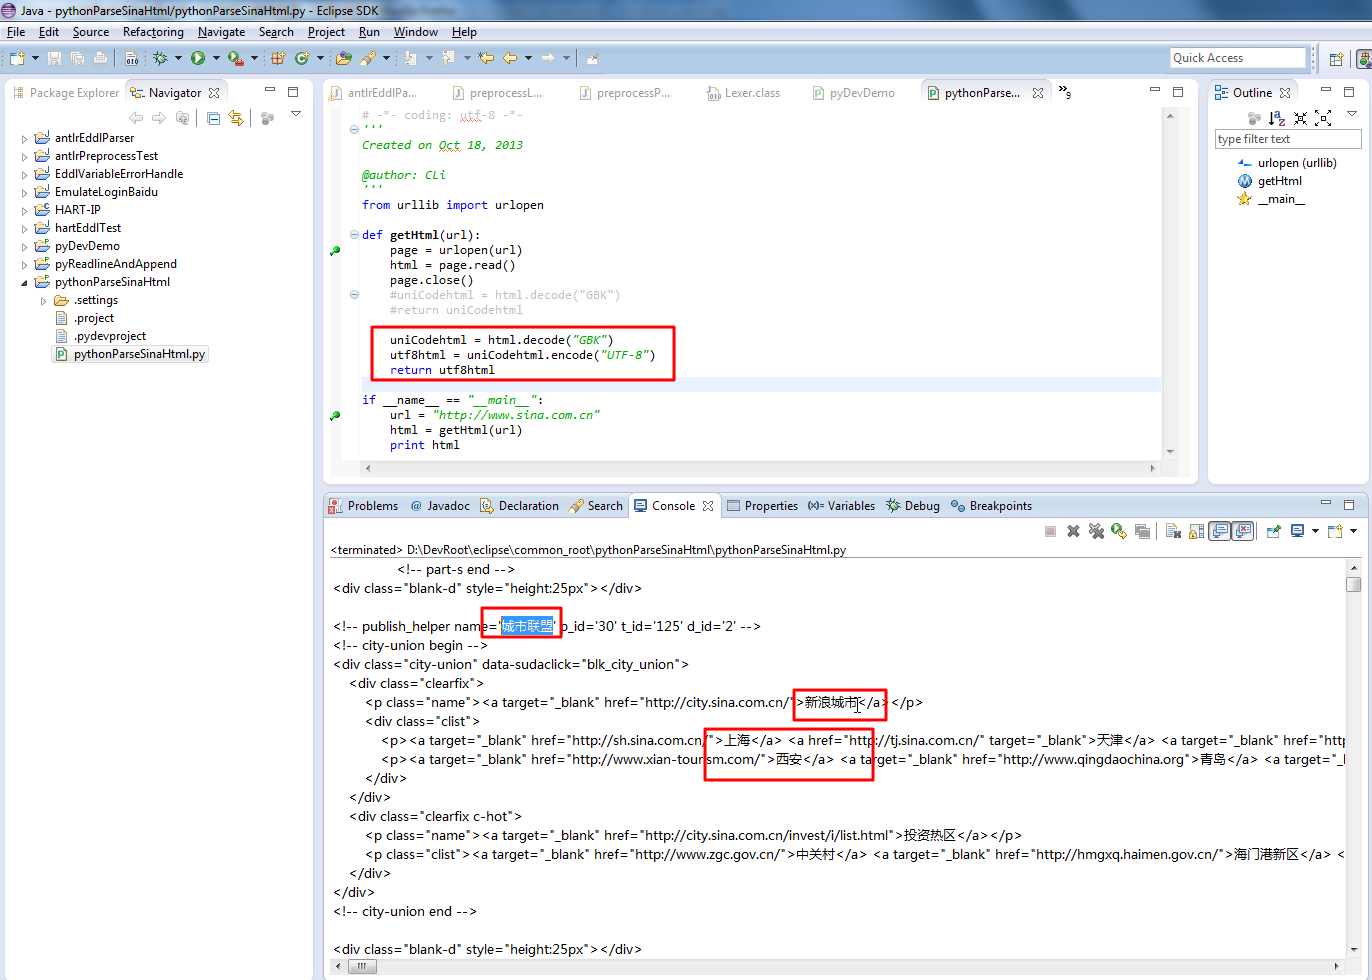Viewport: 1372px width, 980px height.
Task: Click the Open Console icon
Action: (x=1335, y=531)
